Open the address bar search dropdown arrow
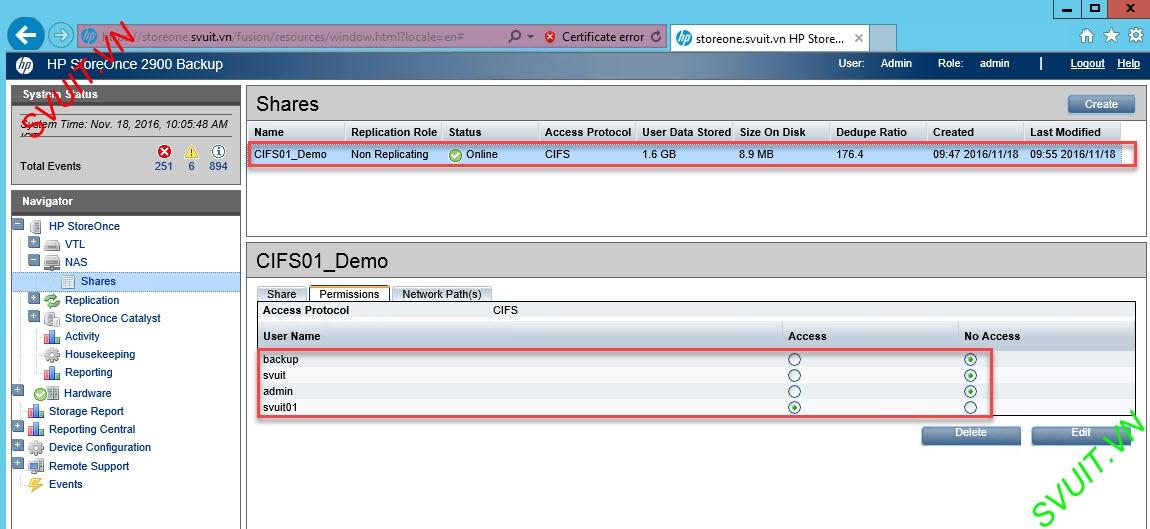 pos(530,37)
